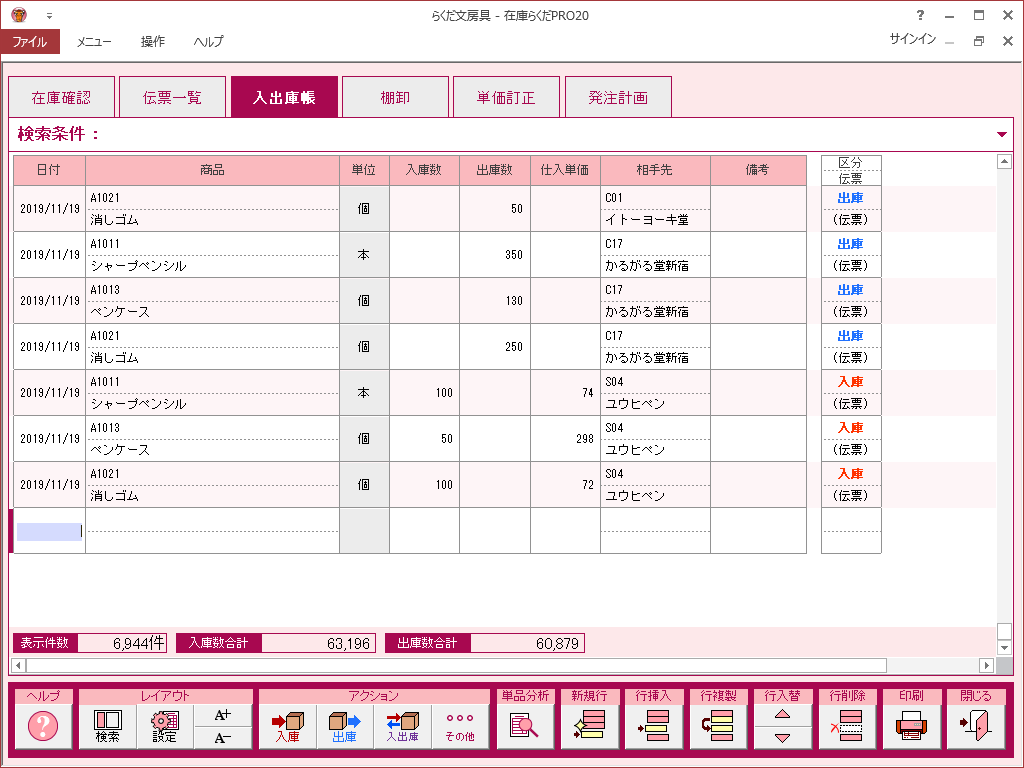The height and width of the screenshot is (768, 1024).
Task: Click the サインイン link
Action: click(912, 39)
